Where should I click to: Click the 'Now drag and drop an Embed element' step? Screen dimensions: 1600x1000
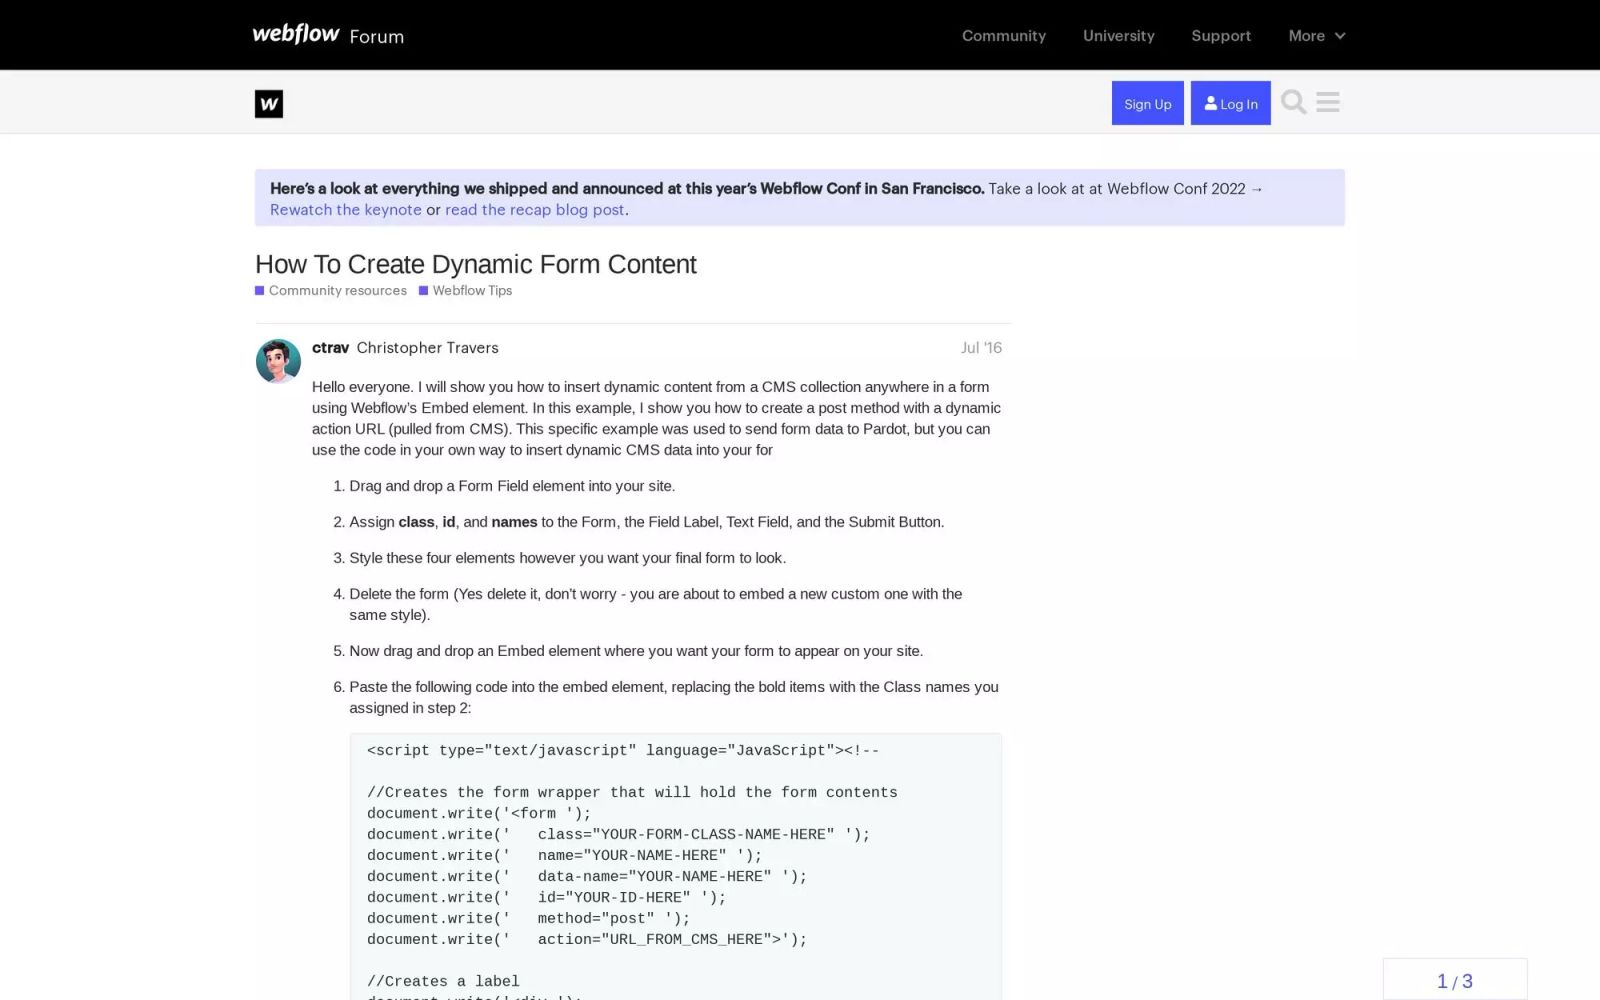[636, 650]
